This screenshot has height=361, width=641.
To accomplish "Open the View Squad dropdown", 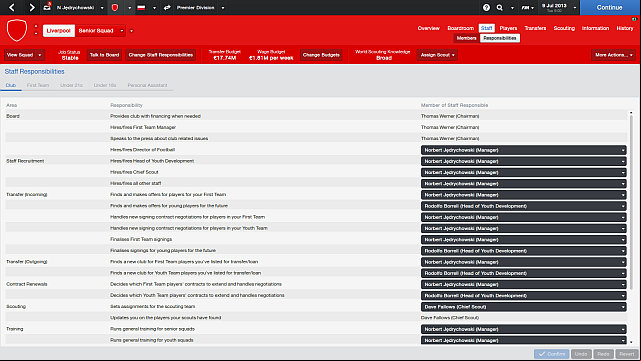I will (24, 55).
